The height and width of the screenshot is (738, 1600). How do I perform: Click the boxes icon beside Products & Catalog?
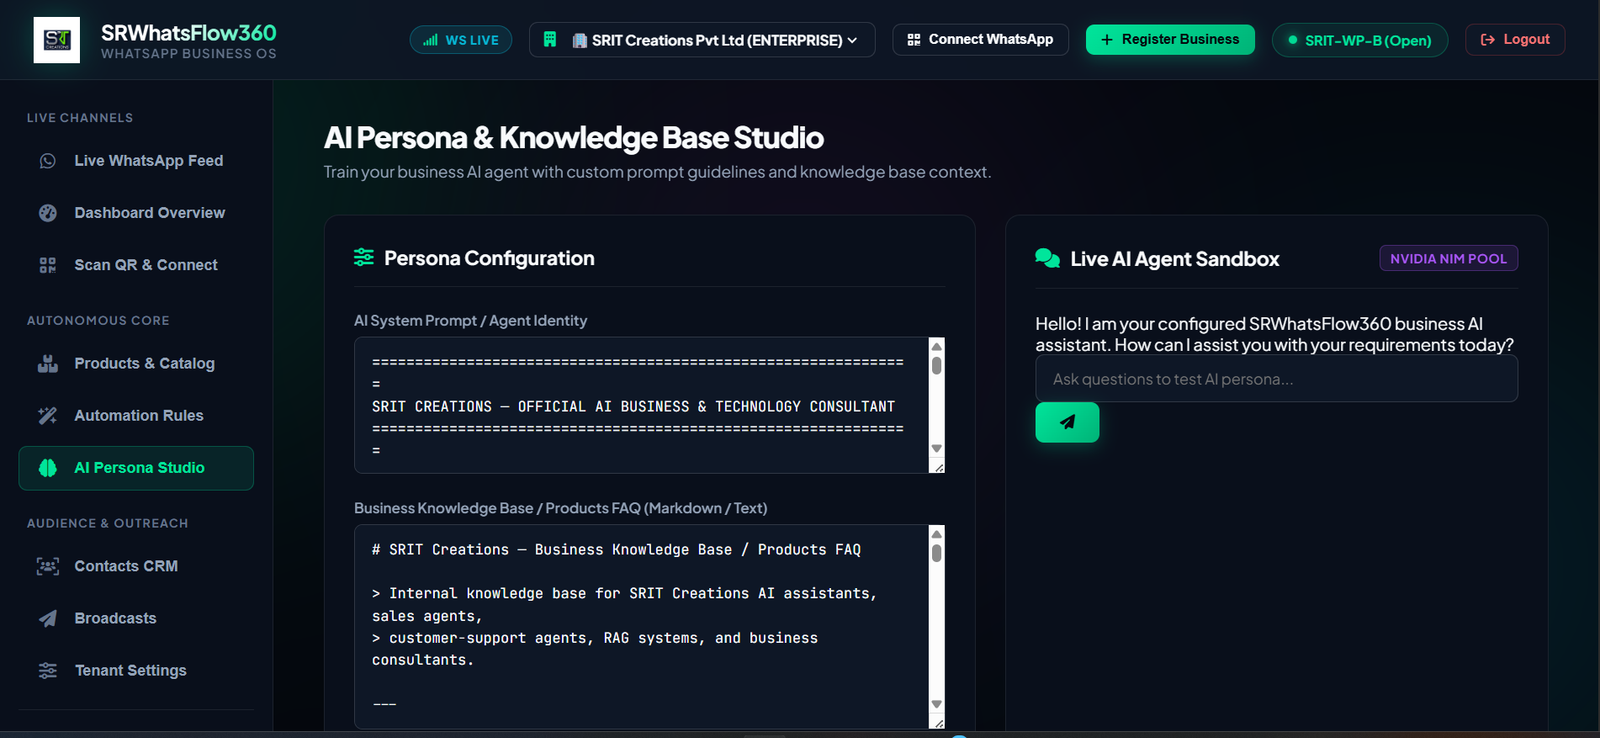click(x=47, y=364)
